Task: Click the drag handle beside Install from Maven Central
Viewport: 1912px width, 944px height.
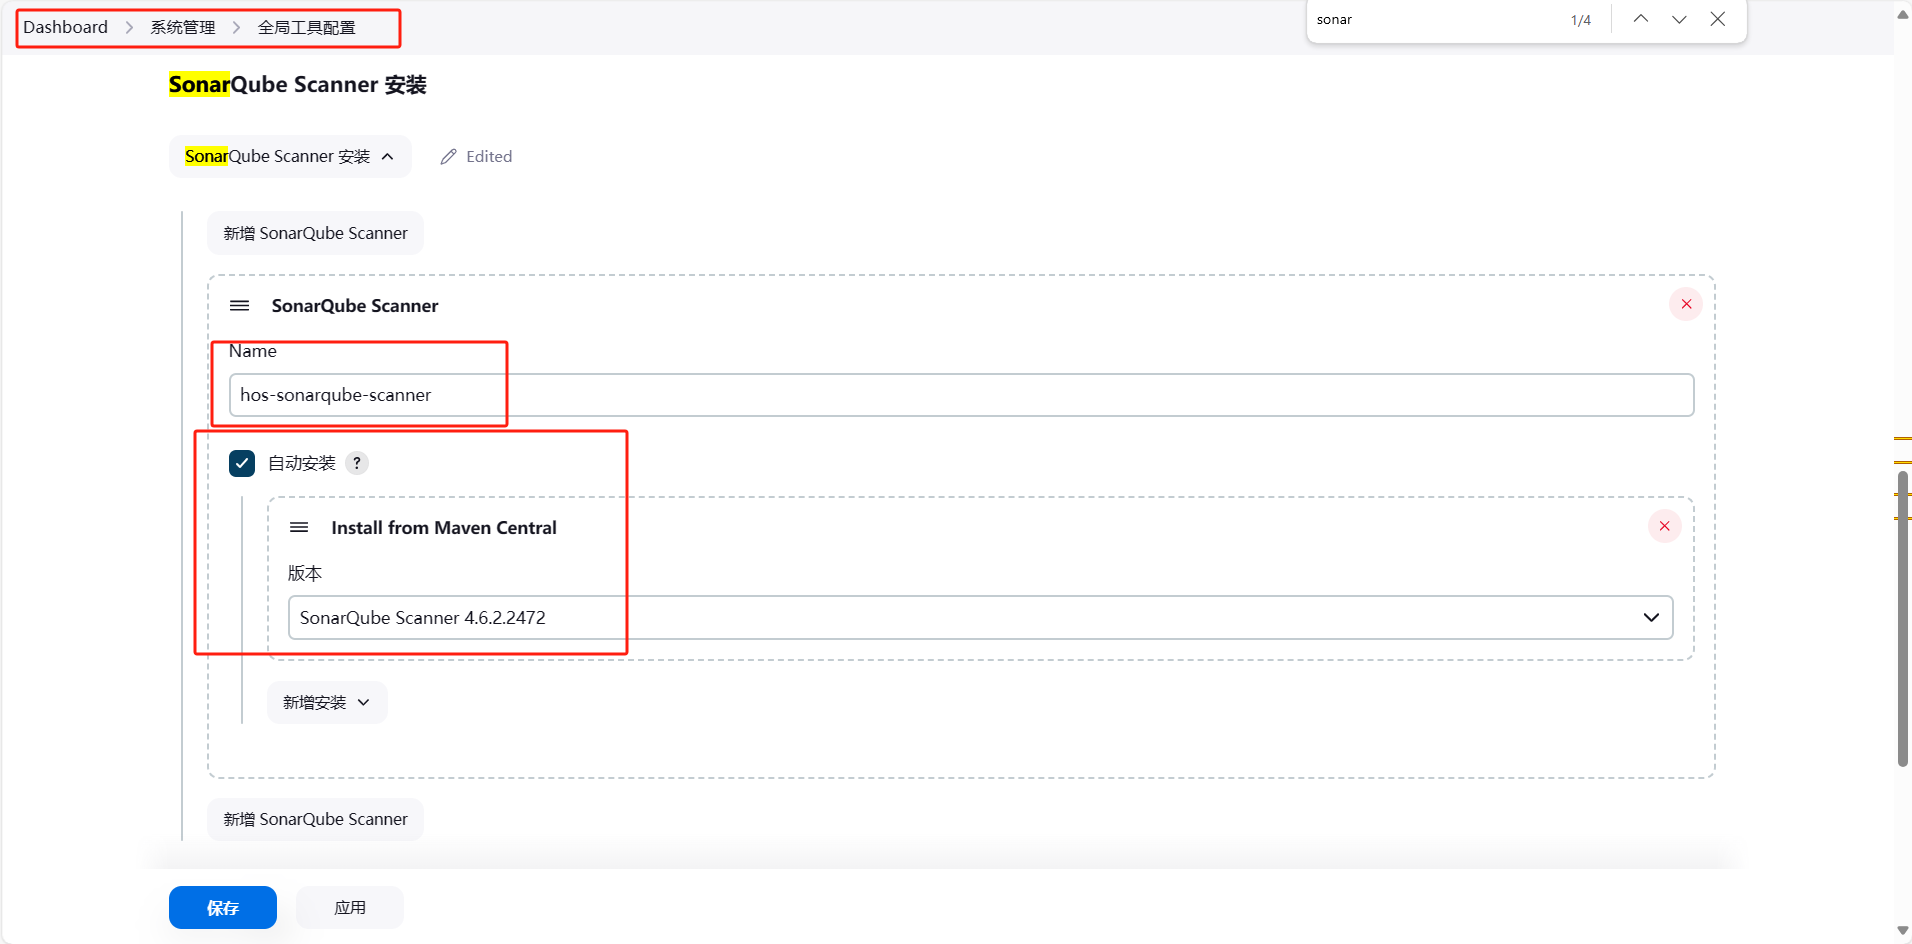Action: coord(299,528)
